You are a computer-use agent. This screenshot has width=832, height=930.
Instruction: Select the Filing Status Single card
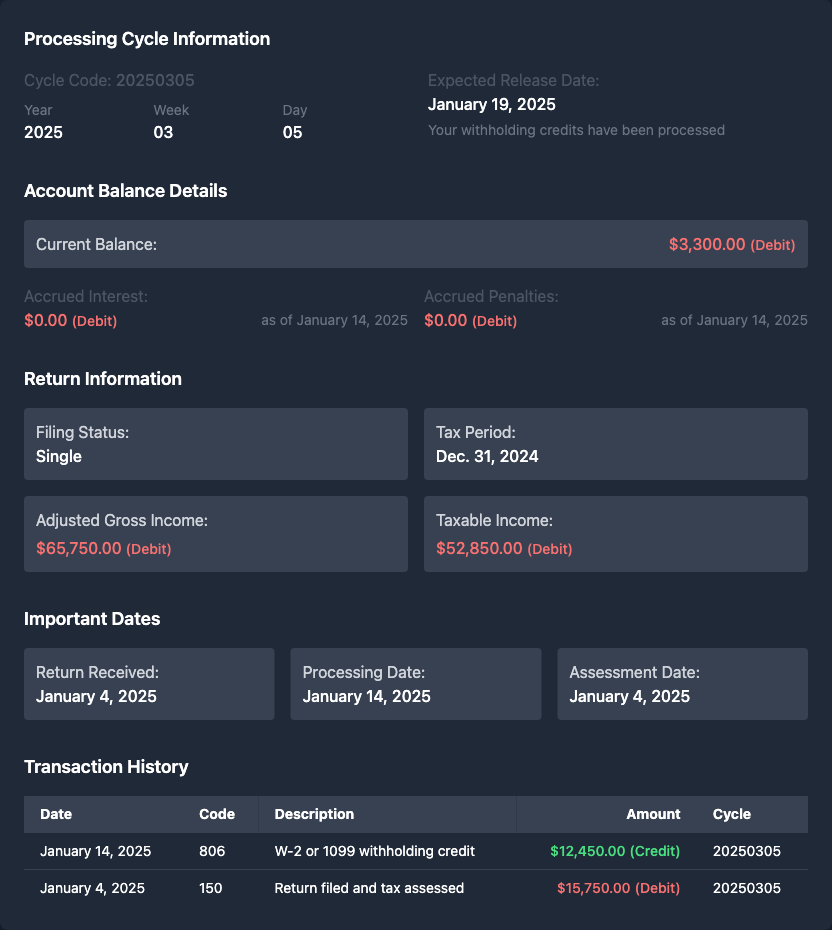pos(216,444)
